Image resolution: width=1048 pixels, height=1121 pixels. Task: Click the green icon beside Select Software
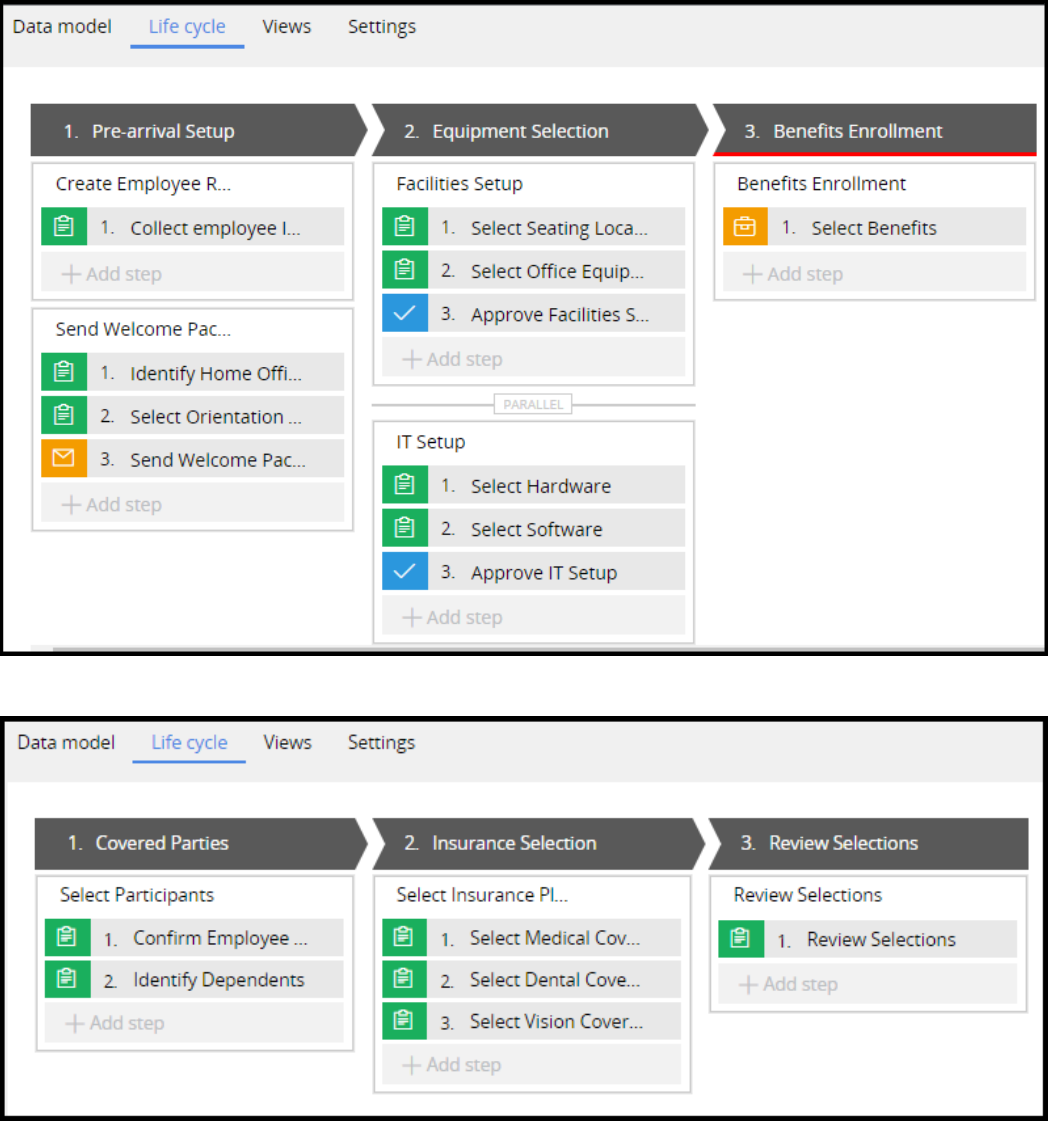click(x=405, y=529)
